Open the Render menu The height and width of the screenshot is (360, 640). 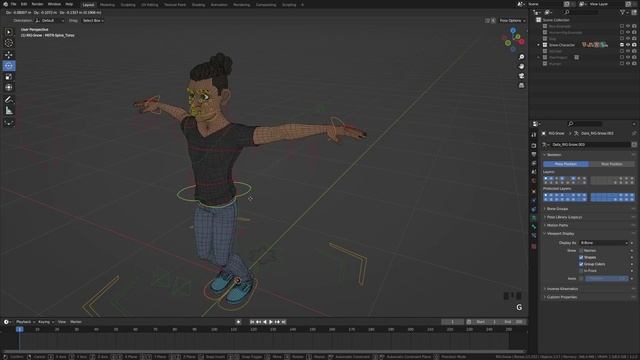click(37, 4)
